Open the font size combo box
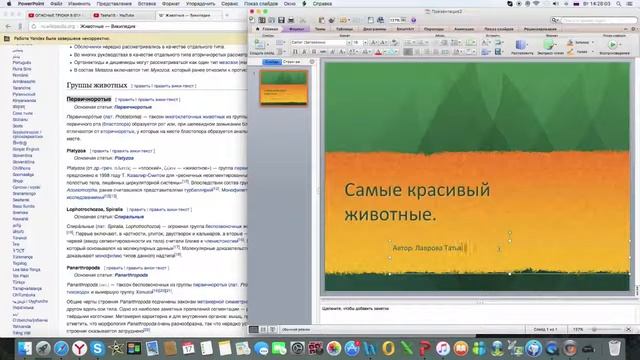Screen dimensions: 640x360 point(360,42)
